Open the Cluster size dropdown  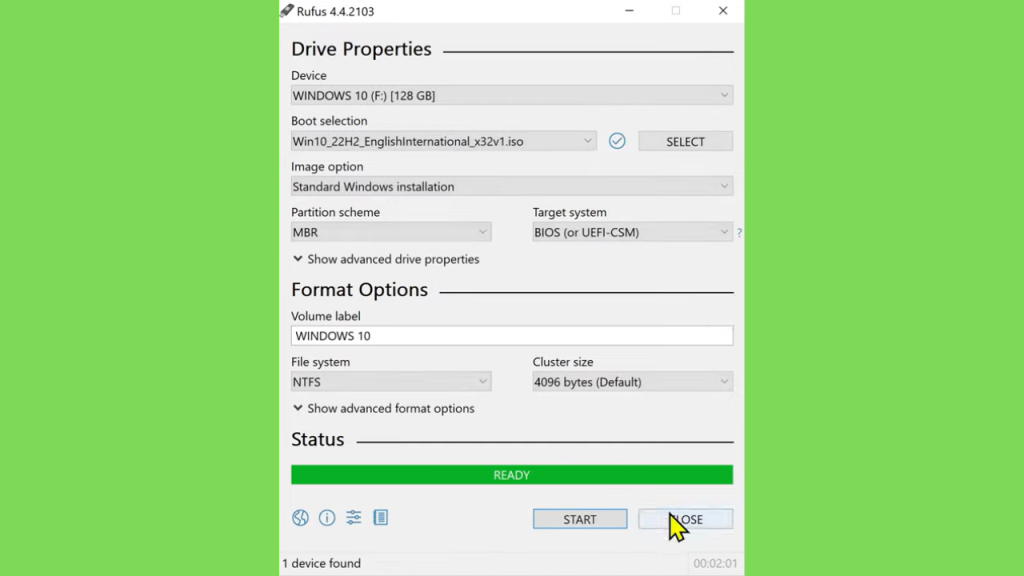click(x=632, y=382)
